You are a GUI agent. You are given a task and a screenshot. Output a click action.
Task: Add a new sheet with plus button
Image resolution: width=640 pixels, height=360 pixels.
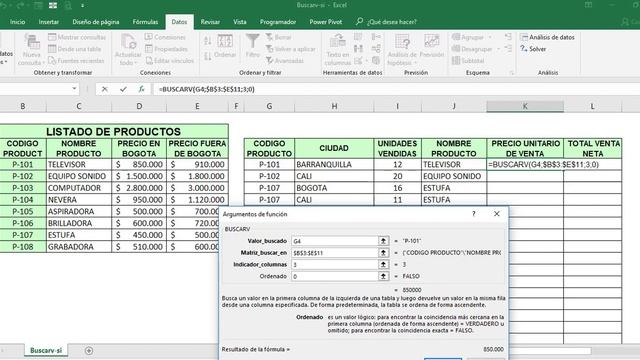pos(89,350)
